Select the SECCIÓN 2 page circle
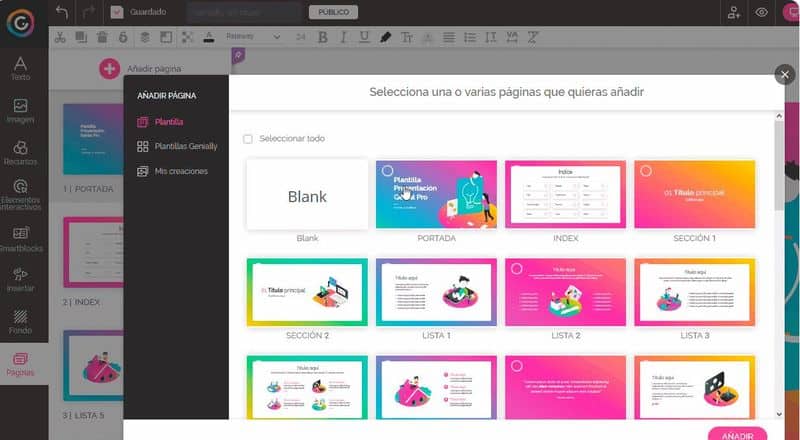This screenshot has height=440, width=800. coord(258,269)
